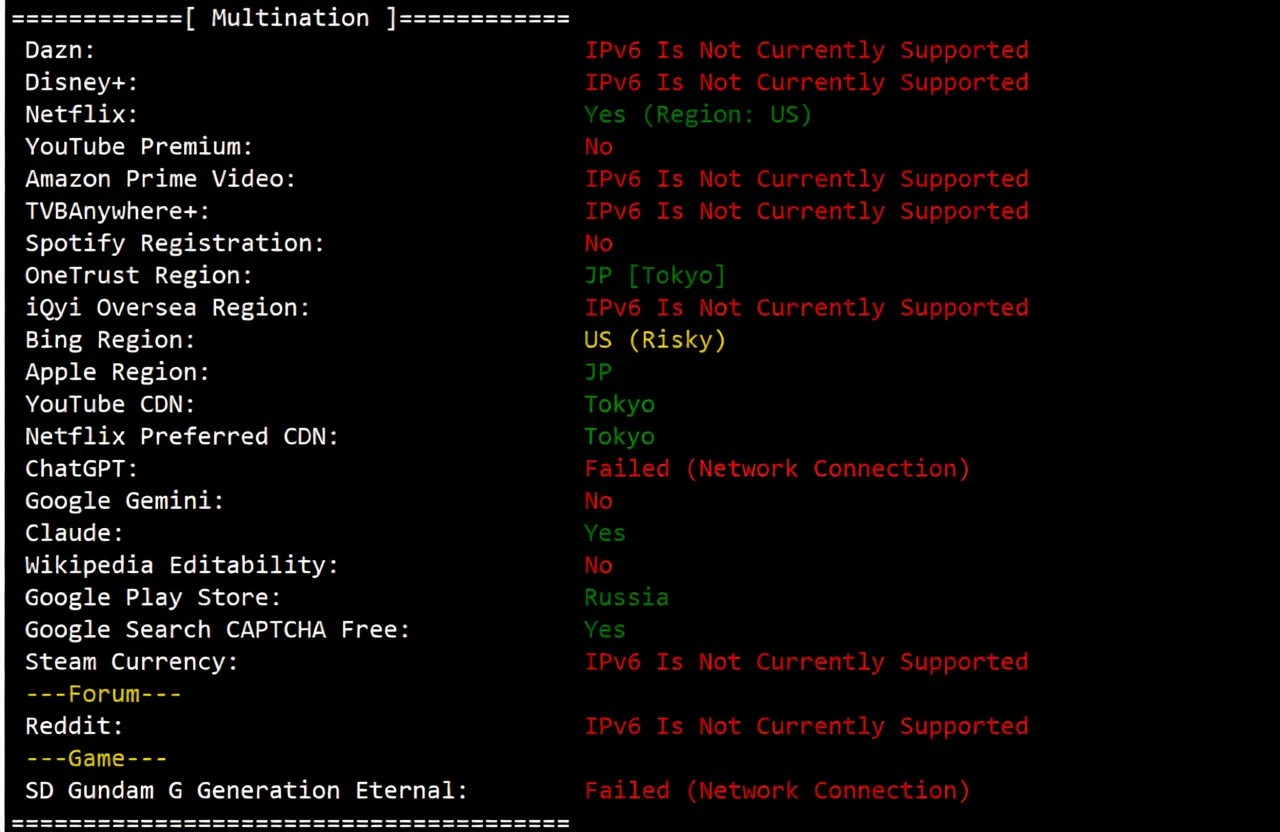This screenshot has width=1280, height=832.
Task: Click the green "Yes" beside Claude
Action: coord(606,533)
